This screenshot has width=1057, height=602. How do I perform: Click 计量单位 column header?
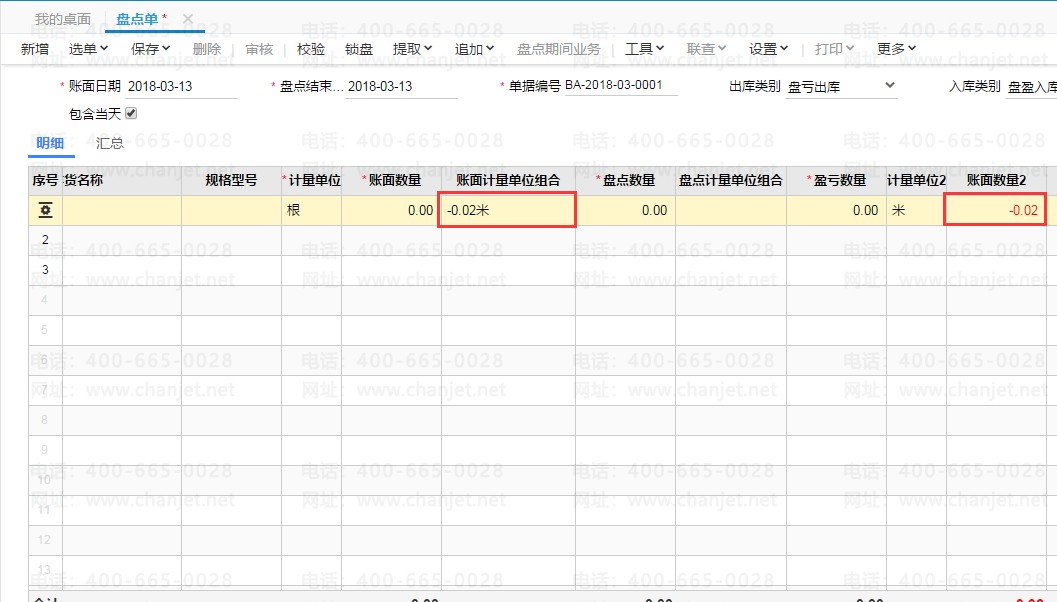[311, 180]
